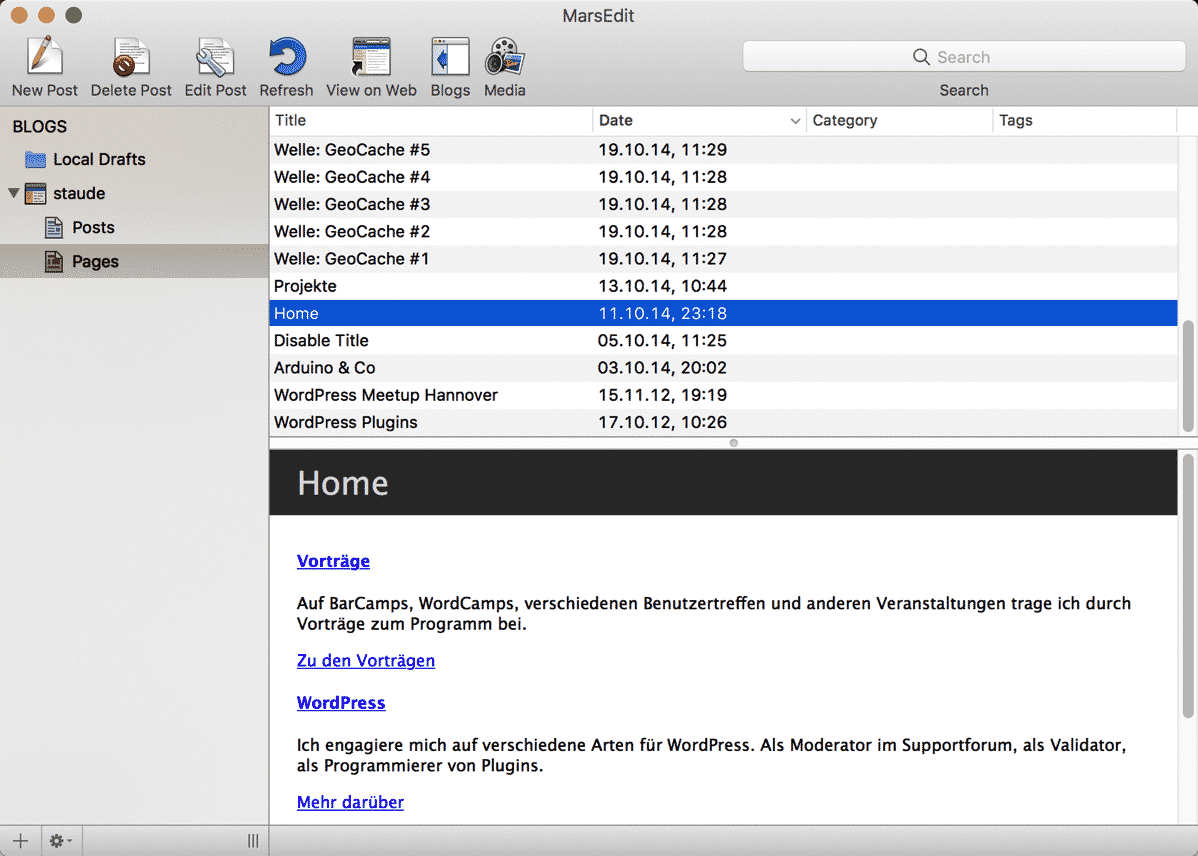Open Edit Post from the toolbar

tap(215, 57)
